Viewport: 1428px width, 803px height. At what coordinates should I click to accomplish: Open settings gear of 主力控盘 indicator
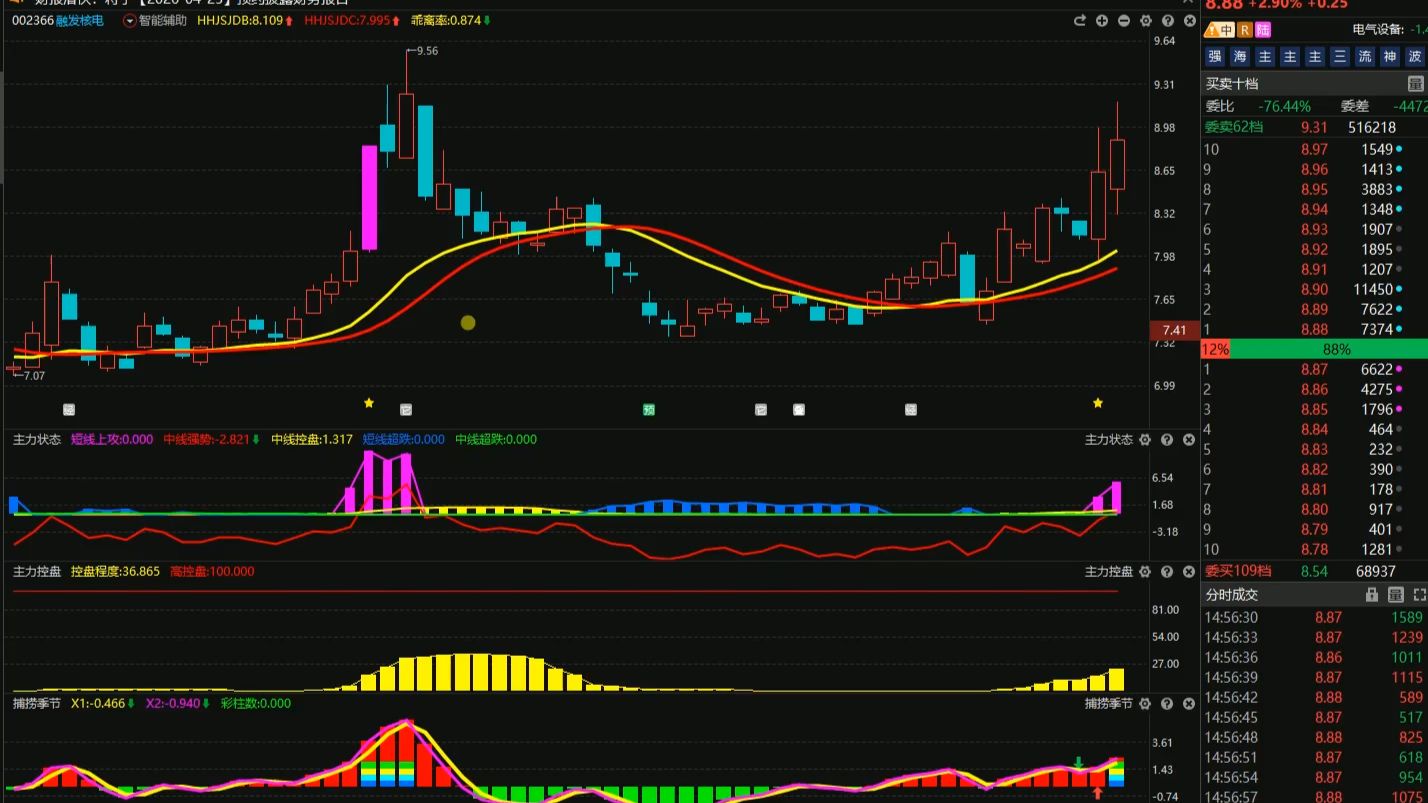coord(1145,572)
